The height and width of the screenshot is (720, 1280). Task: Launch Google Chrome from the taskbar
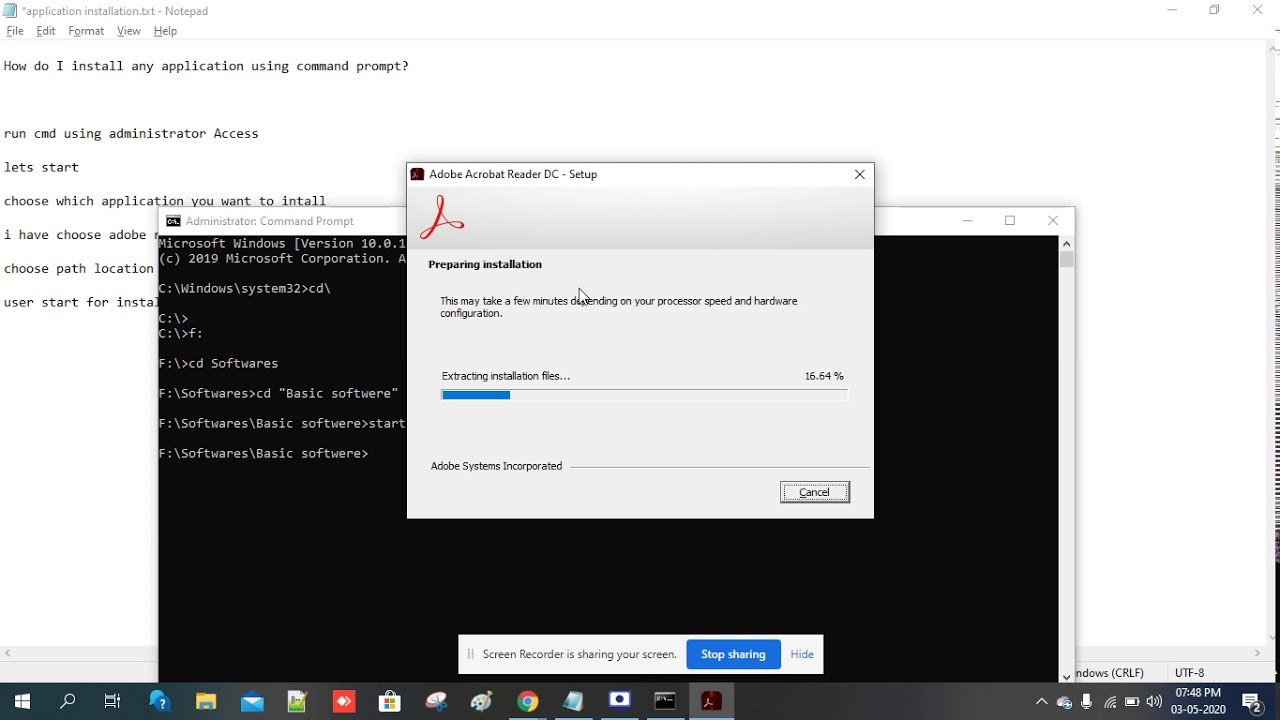point(528,701)
